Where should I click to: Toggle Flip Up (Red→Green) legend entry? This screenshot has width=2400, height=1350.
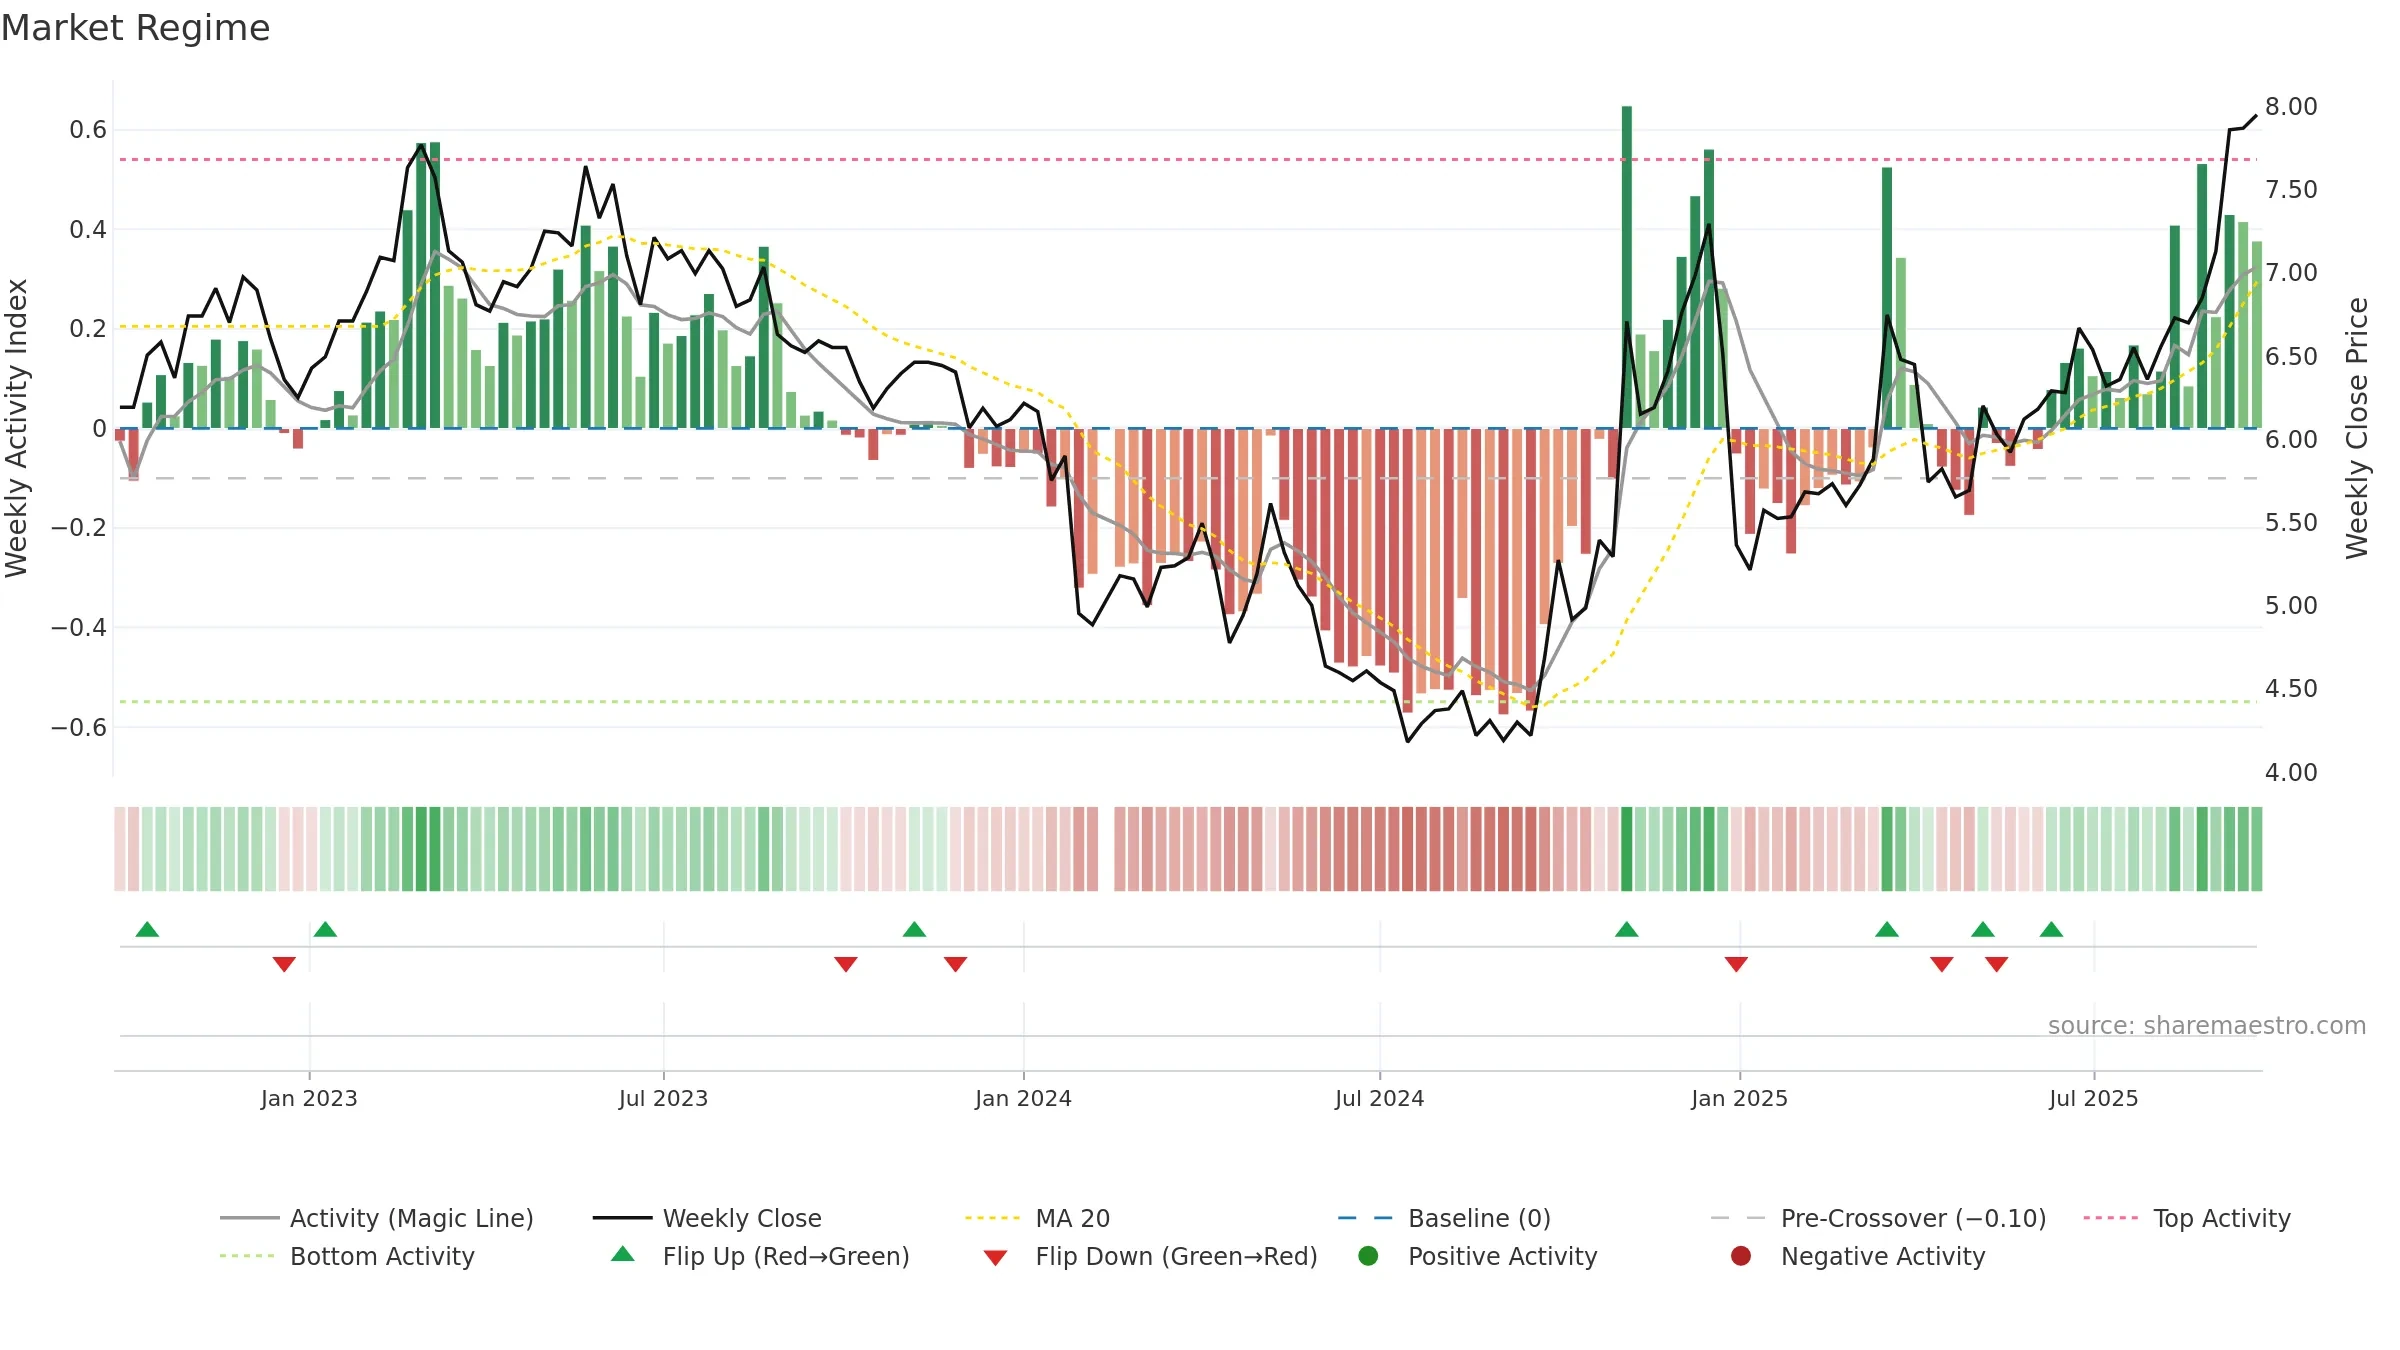point(760,1256)
